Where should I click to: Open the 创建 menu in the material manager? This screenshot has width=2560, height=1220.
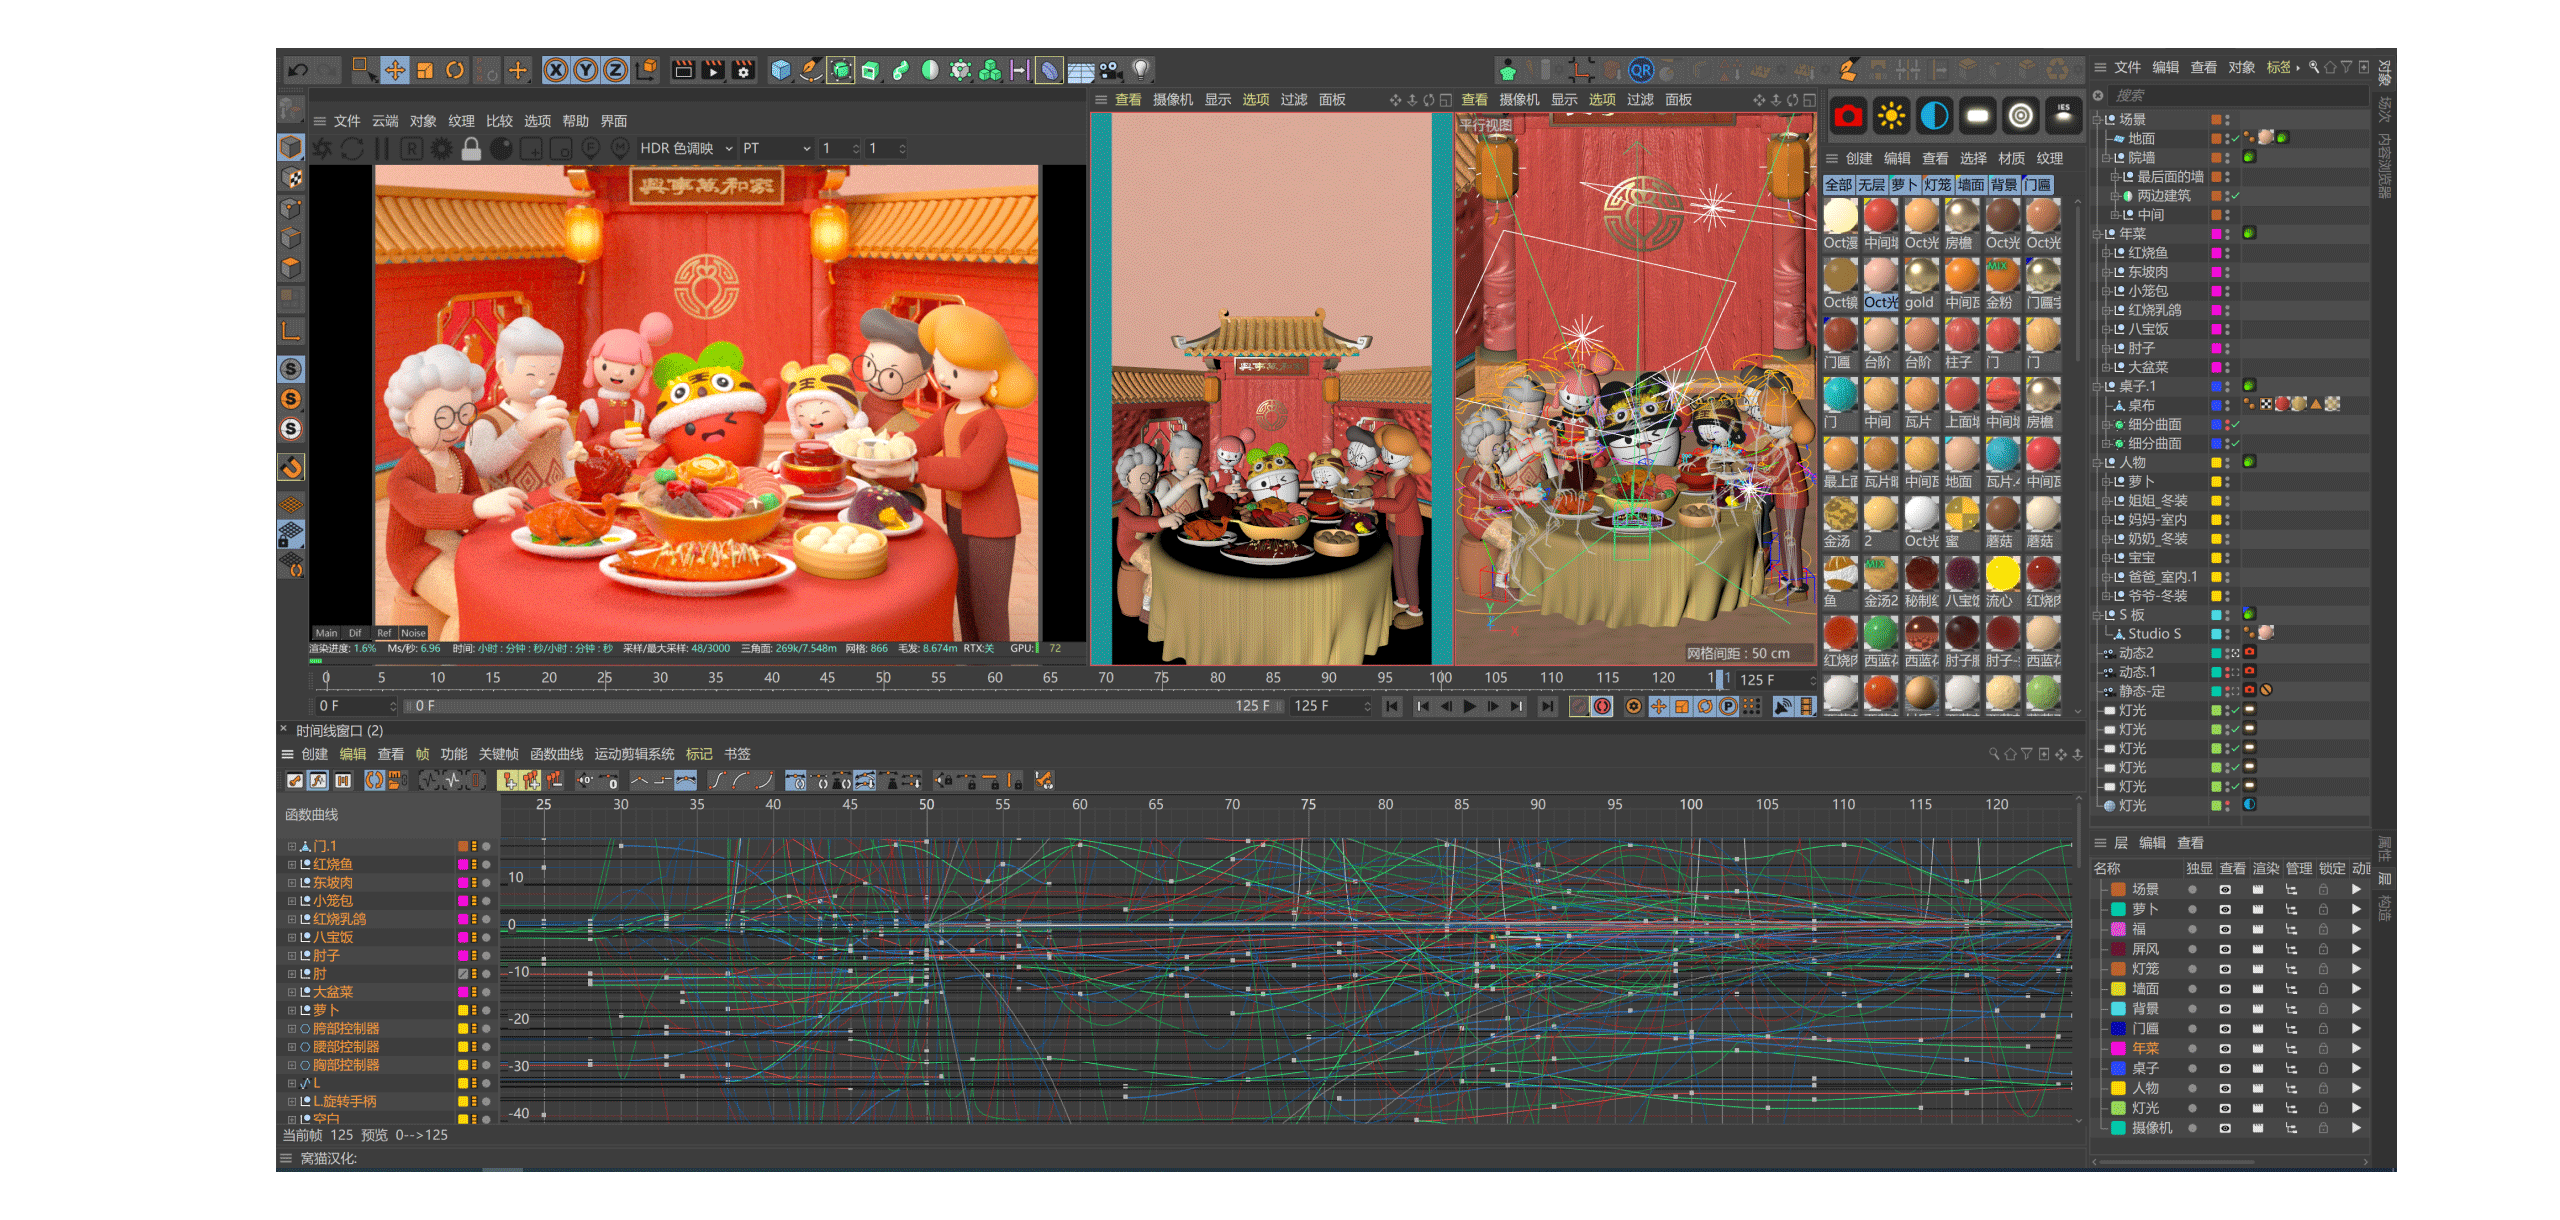[x=1858, y=159]
